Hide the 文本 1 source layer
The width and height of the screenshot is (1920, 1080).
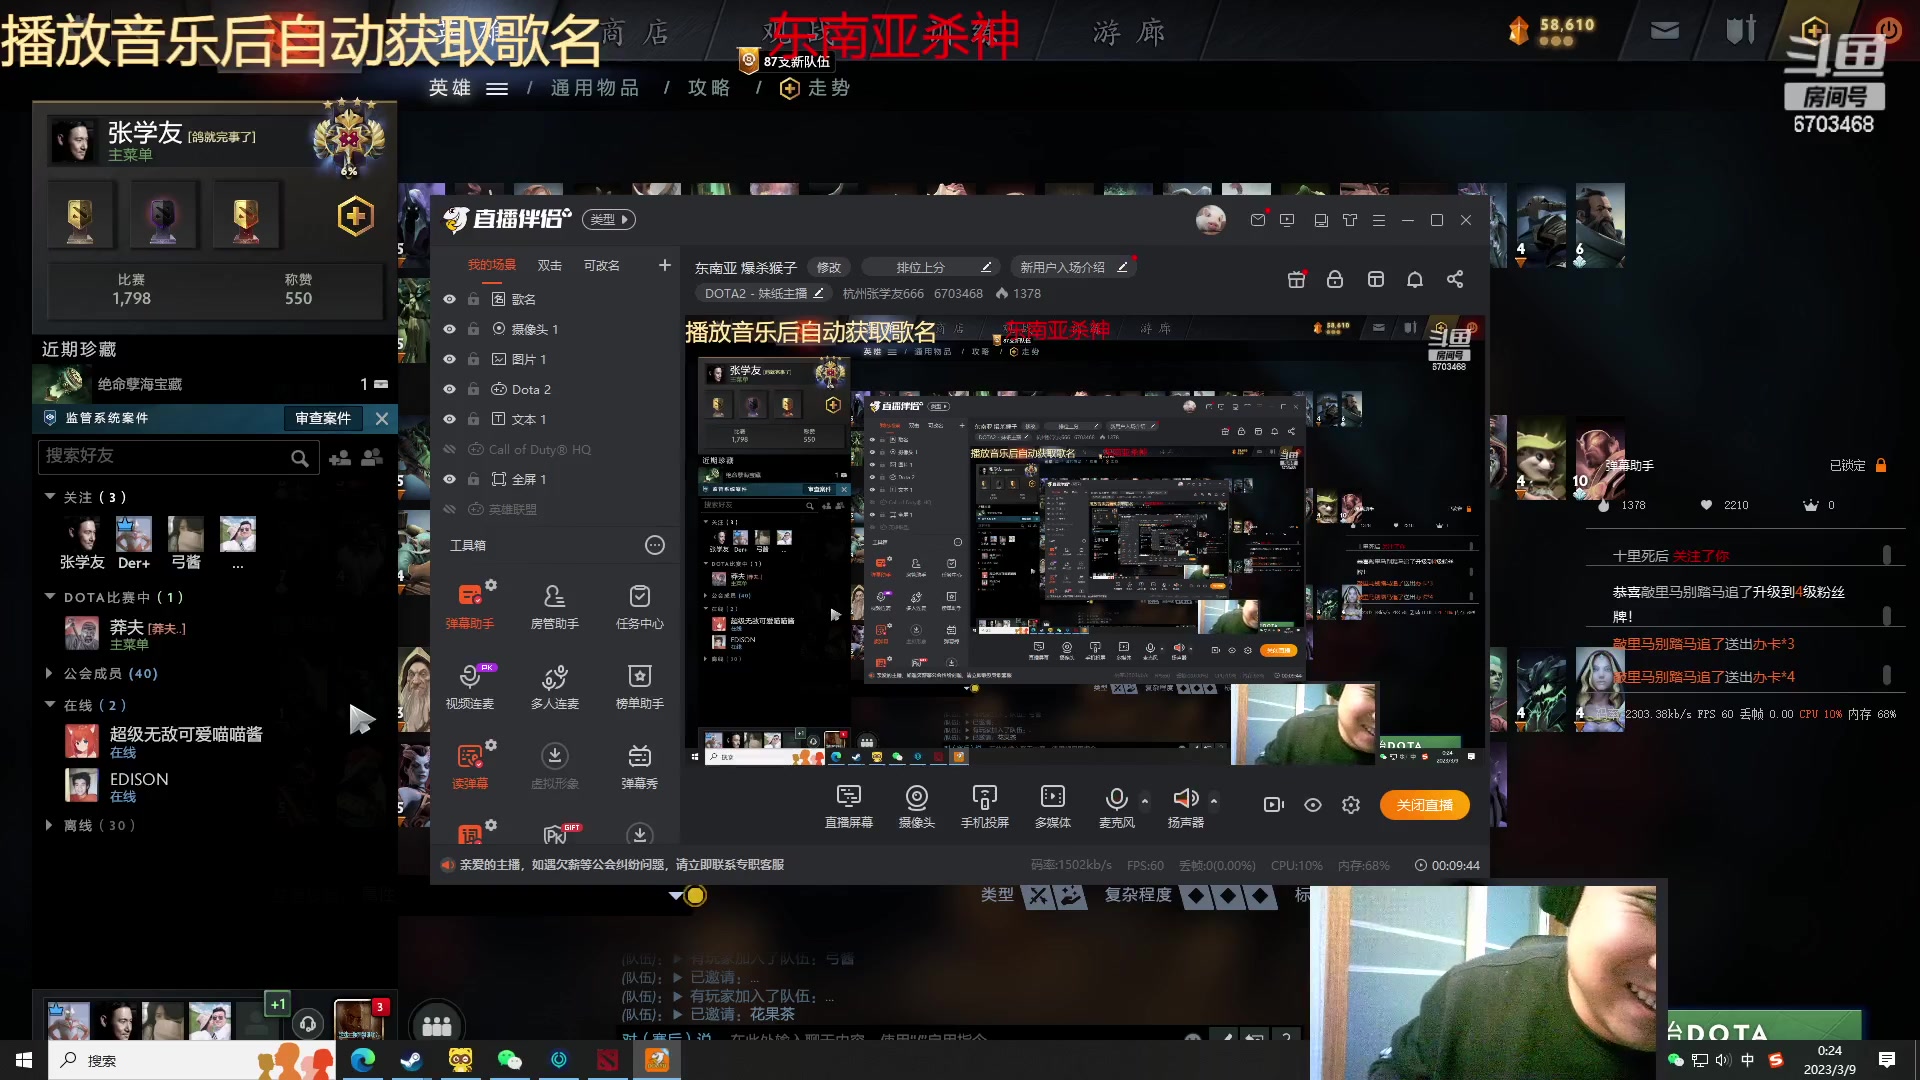click(449, 419)
